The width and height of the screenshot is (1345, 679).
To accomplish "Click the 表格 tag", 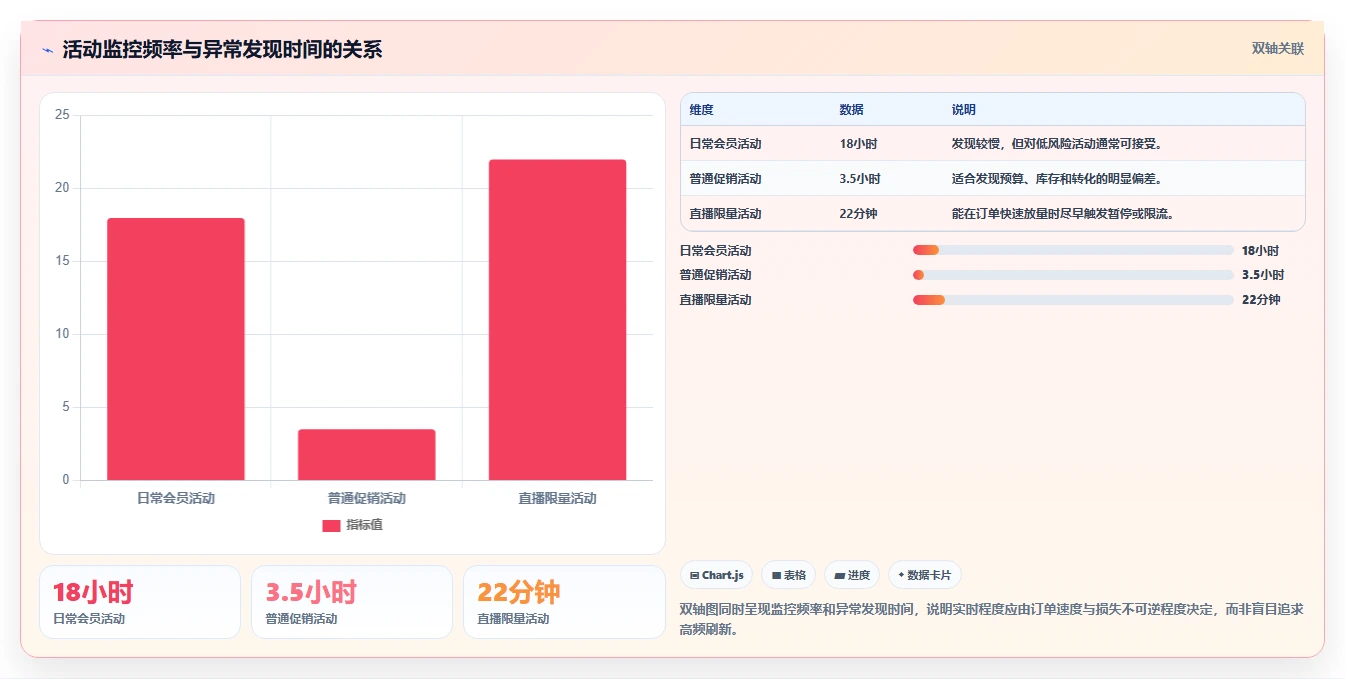I will coord(789,575).
